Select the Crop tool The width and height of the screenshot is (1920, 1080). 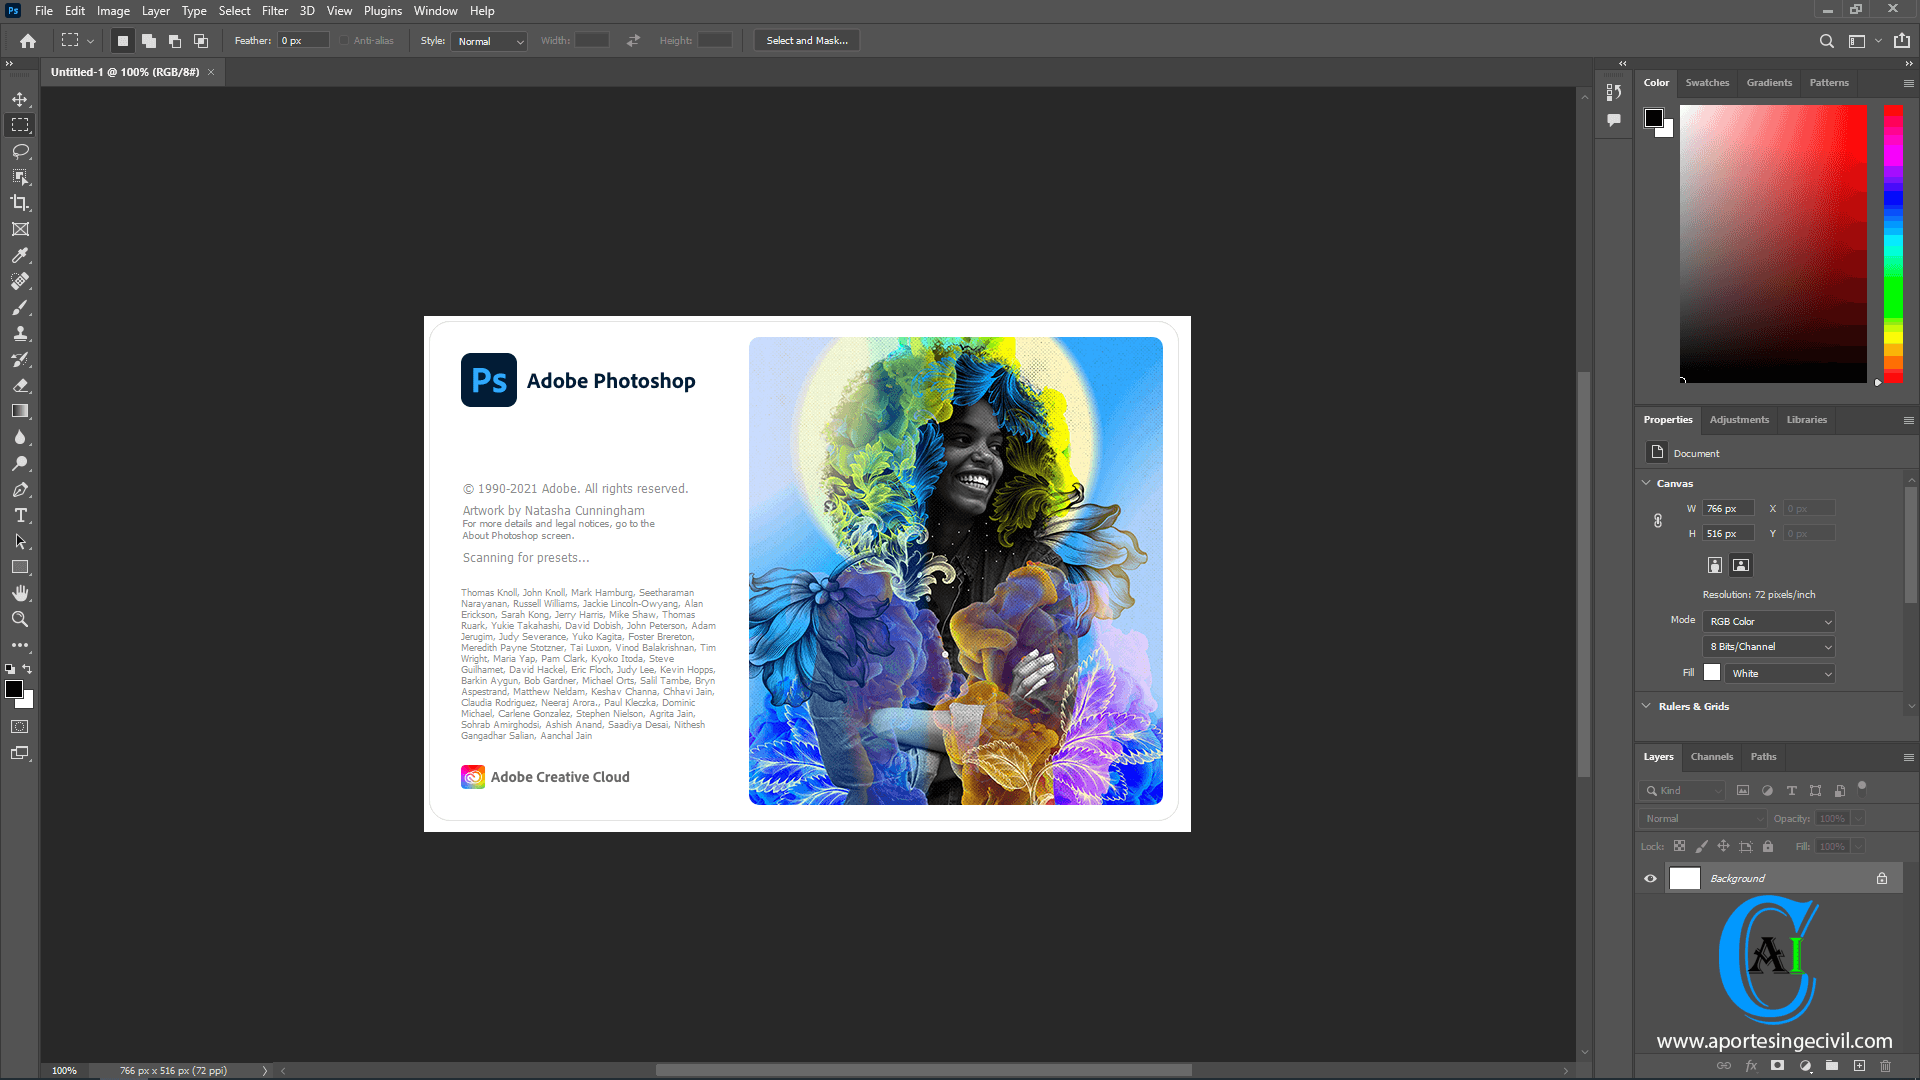tap(20, 202)
